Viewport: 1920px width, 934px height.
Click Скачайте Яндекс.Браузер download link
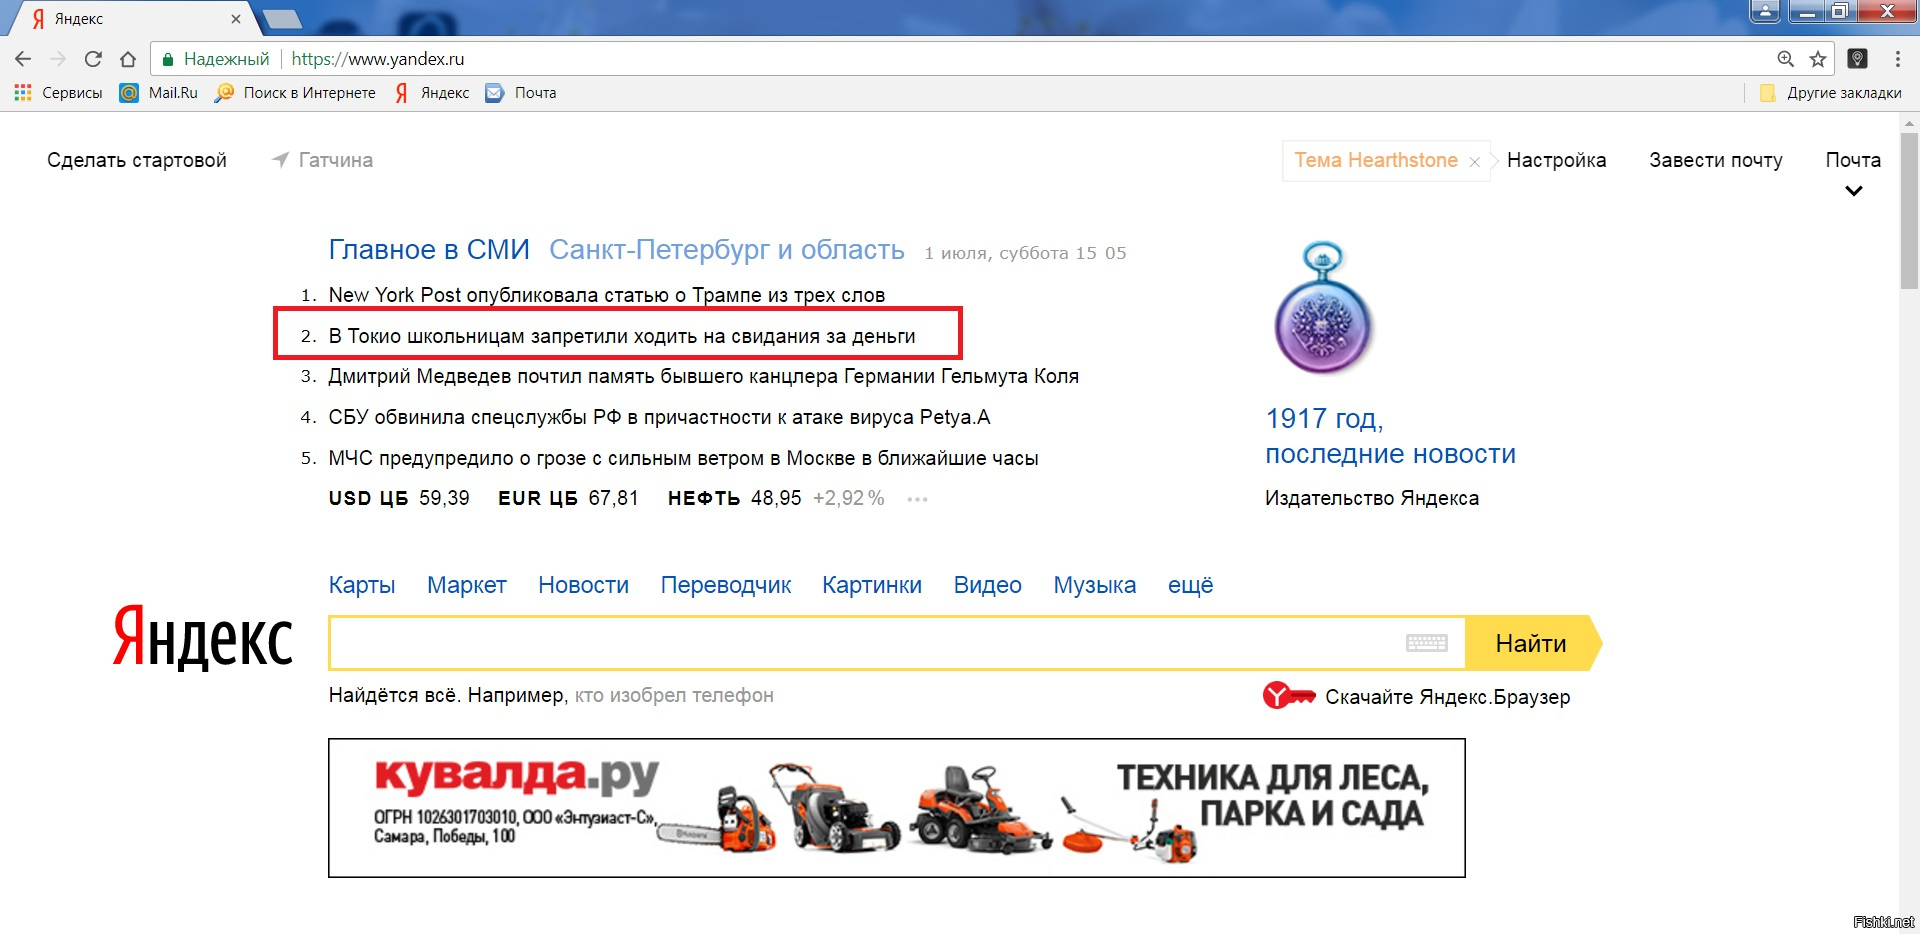[x=1447, y=697]
